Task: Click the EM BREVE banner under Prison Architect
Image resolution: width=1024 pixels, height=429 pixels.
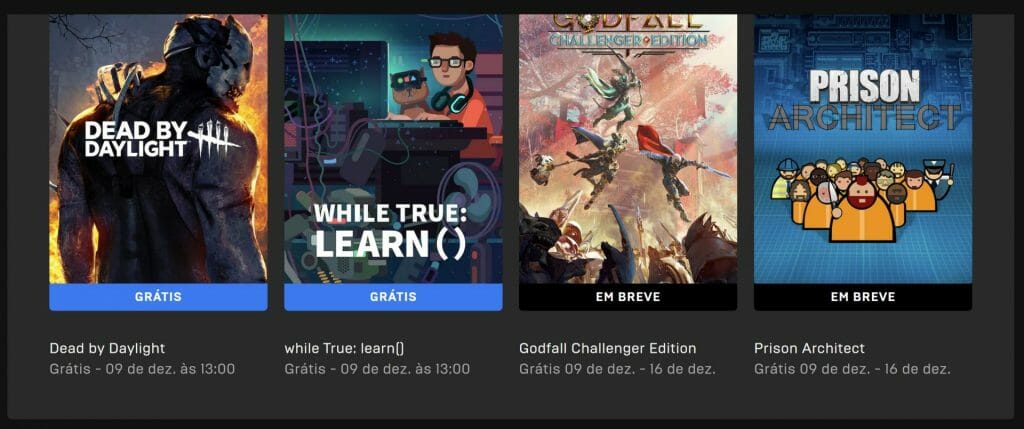Action: 863,297
